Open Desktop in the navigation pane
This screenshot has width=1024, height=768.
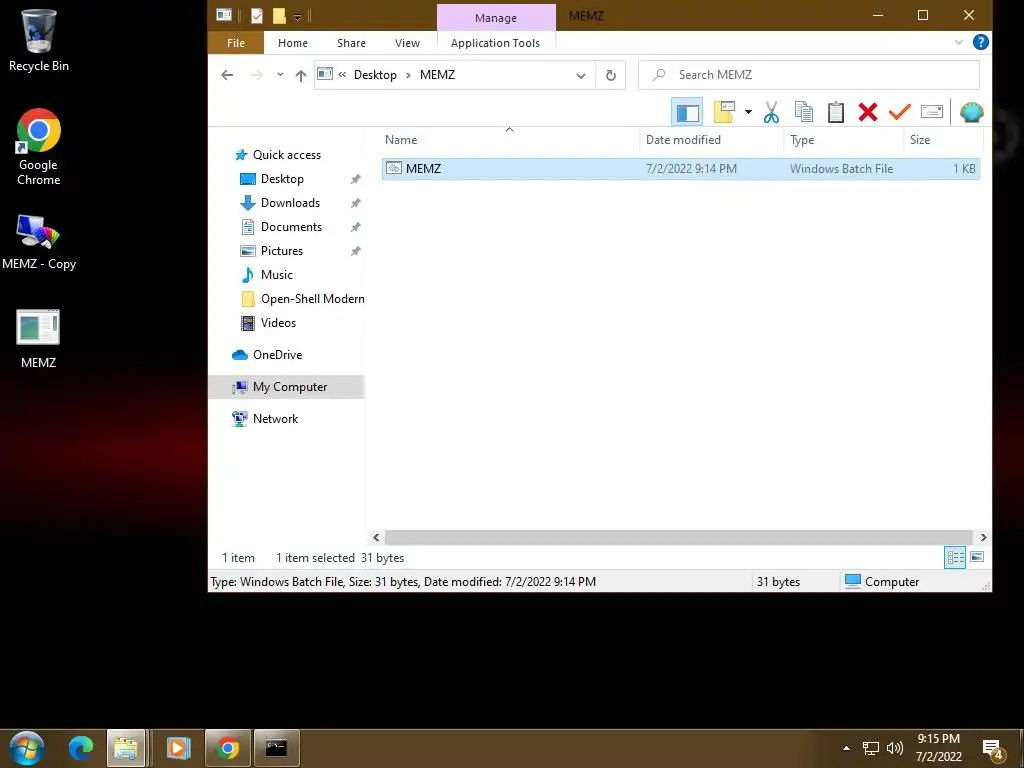tap(282, 179)
